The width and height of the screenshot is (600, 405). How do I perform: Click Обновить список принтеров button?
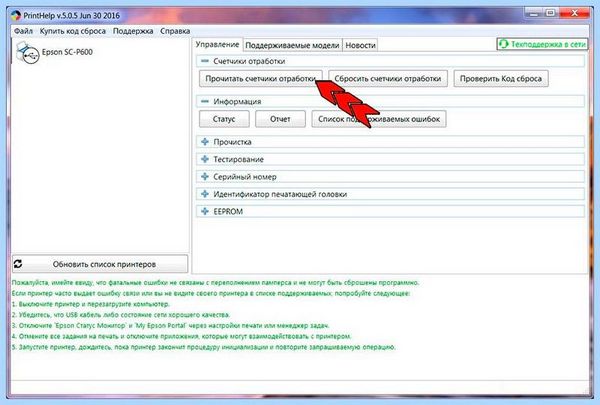pyautogui.click(x=100, y=264)
